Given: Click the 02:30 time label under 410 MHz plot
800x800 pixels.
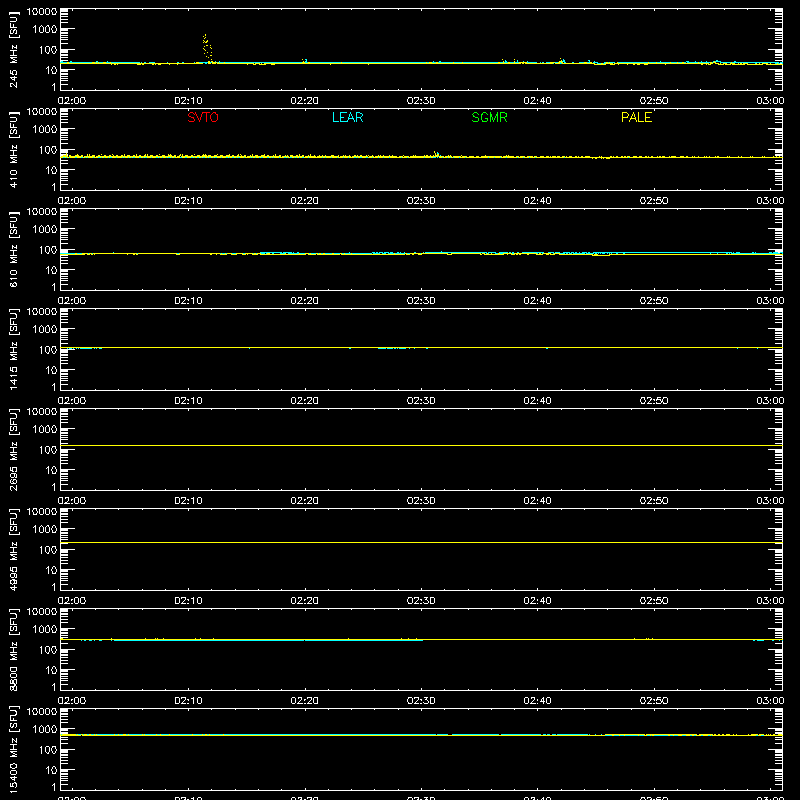Looking at the screenshot, I should [421, 201].
